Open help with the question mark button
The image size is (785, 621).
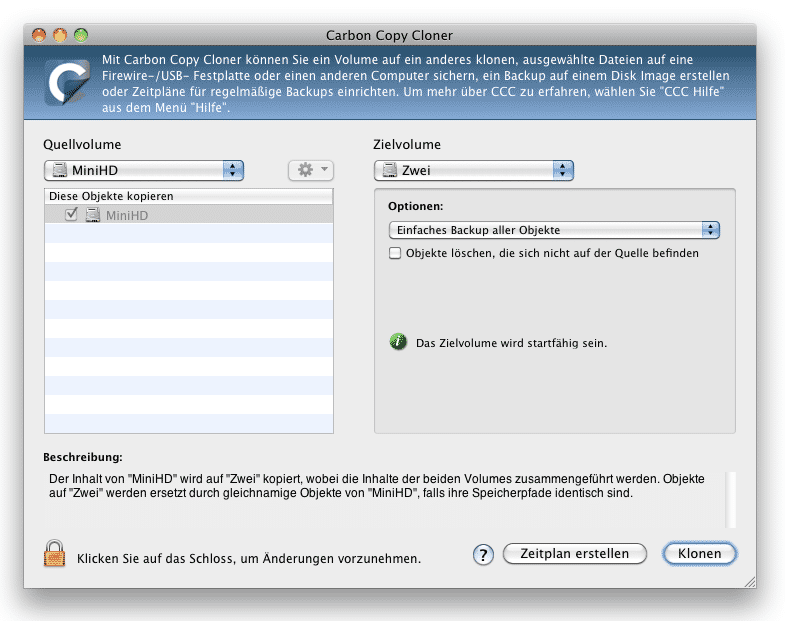[x=483, y=554]
